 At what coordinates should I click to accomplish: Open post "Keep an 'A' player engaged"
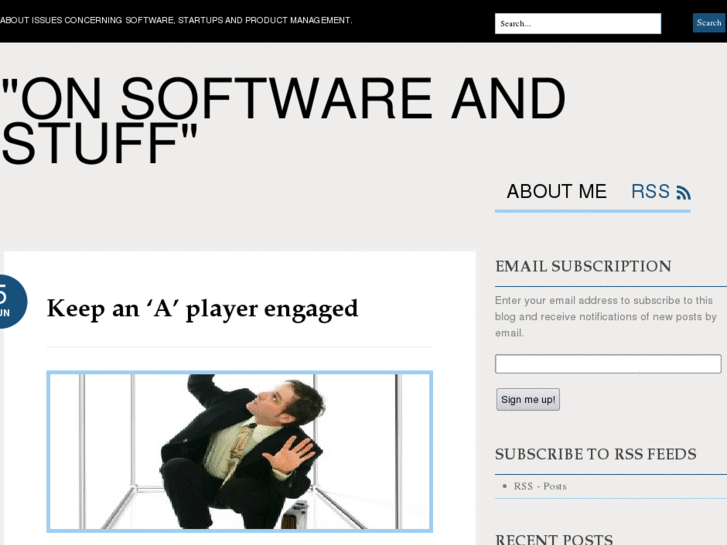pyautogui.click(x=203, y=308)
